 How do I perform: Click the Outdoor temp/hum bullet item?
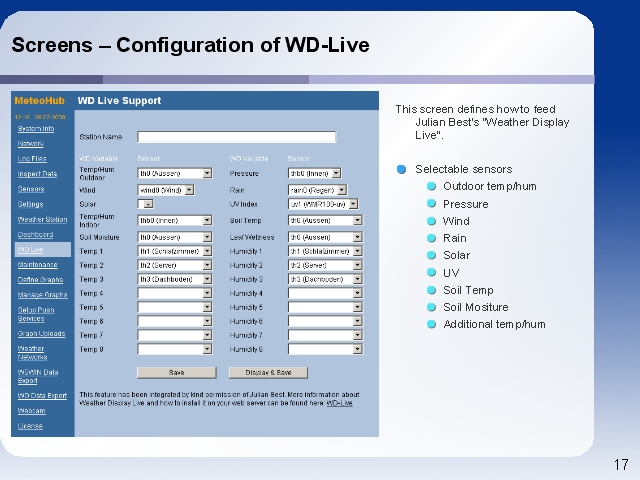(490, 187)
